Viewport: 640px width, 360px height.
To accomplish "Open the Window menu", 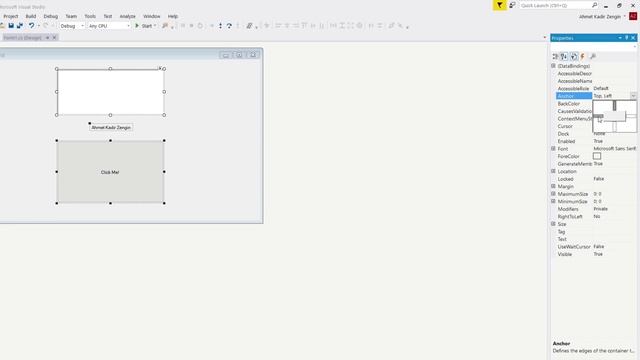I will click(x=151, y=16).
